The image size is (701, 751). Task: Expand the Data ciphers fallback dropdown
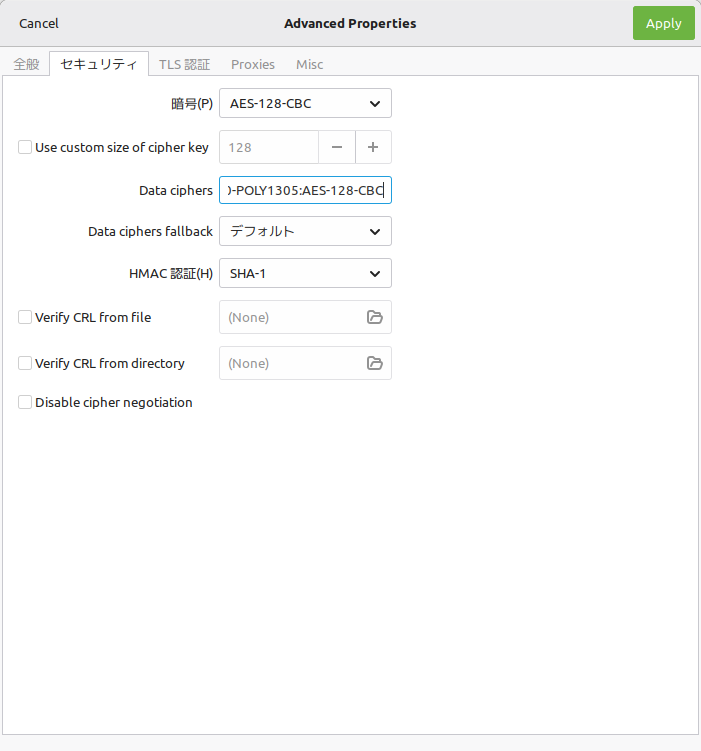coord(305,231)
